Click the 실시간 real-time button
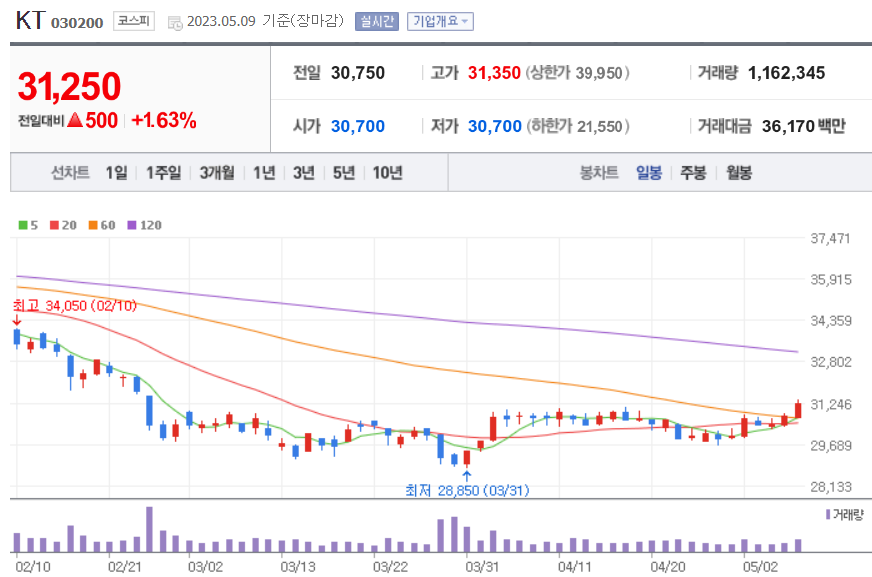The width and height of the screenshot is (872, 577). point(376,22)
